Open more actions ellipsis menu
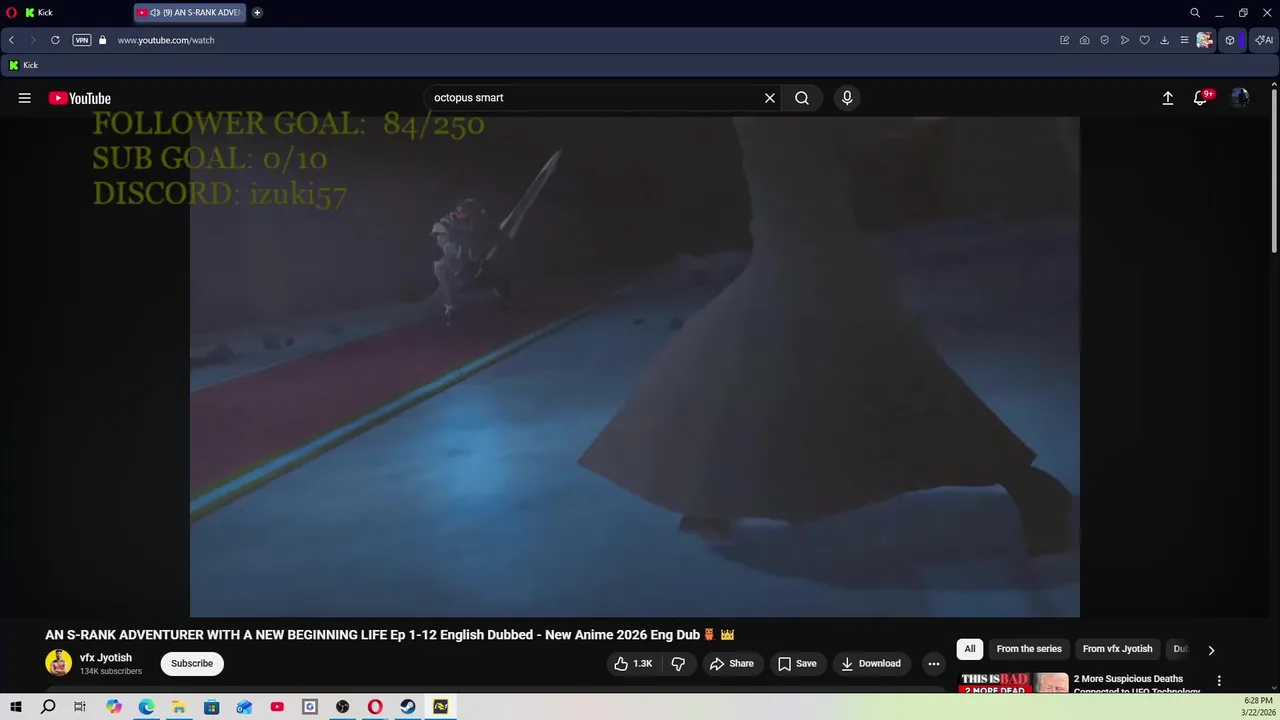Viewport: 1280px width, 720px height. pyautogui.click(x=934, y=664)
